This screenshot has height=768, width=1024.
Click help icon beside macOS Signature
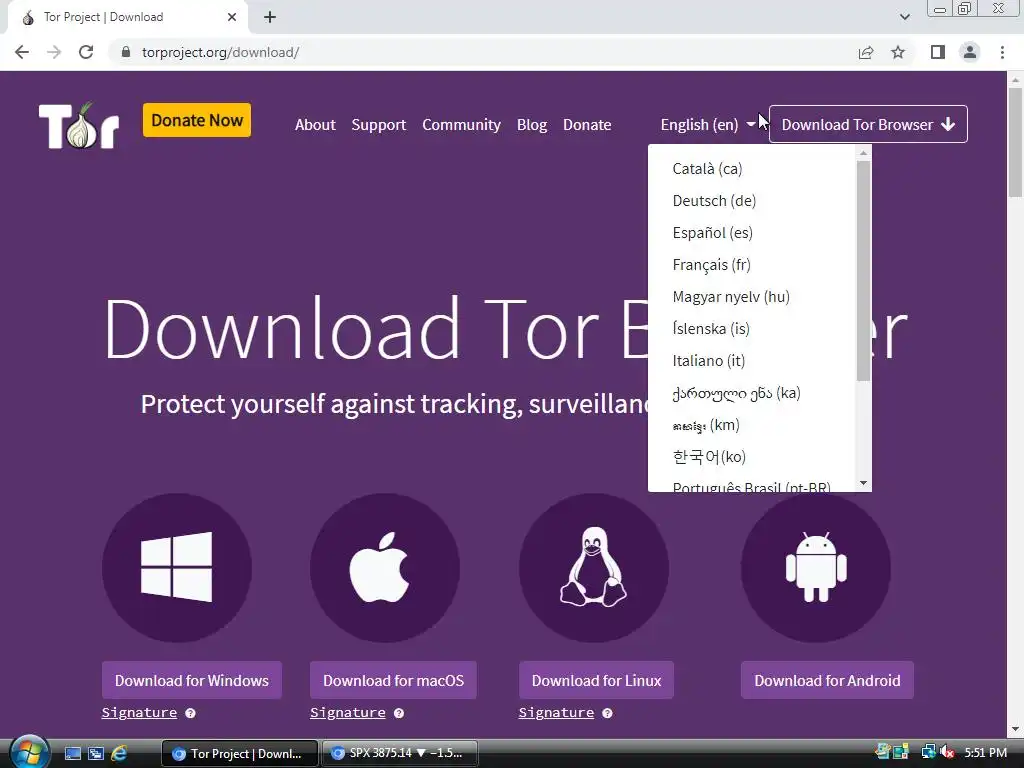click(399, 713)
